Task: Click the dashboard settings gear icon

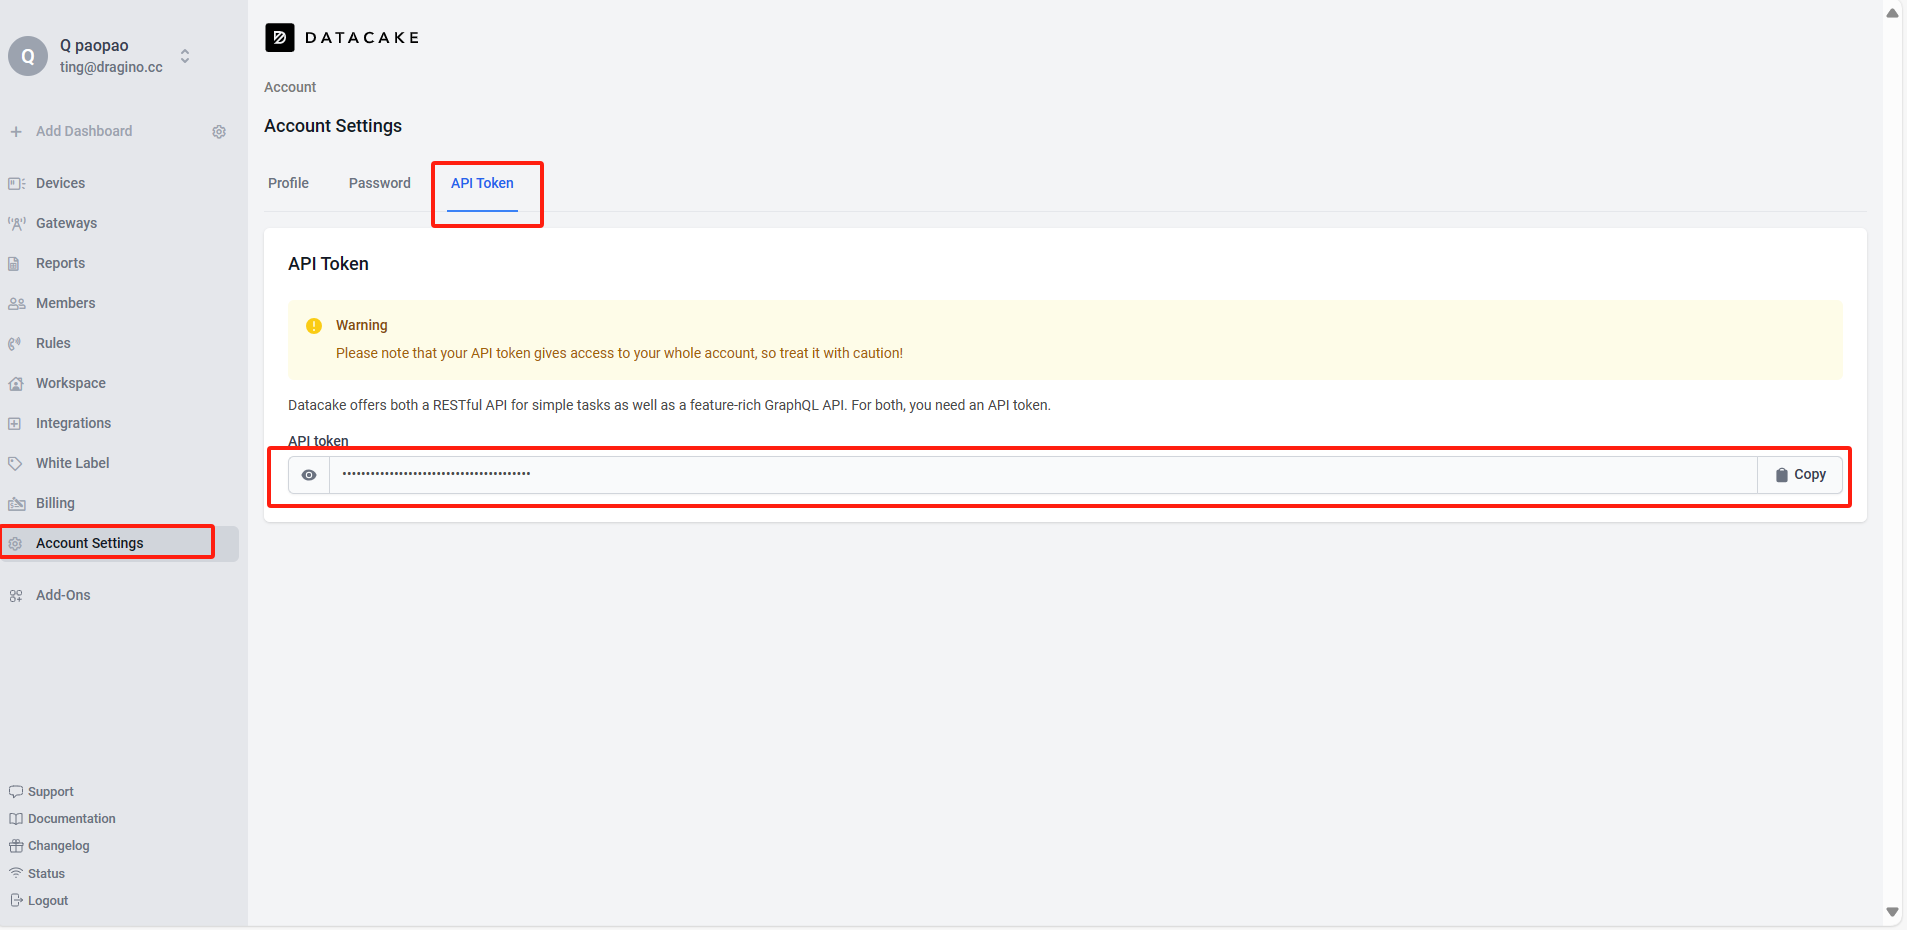Action: point(219,132)
